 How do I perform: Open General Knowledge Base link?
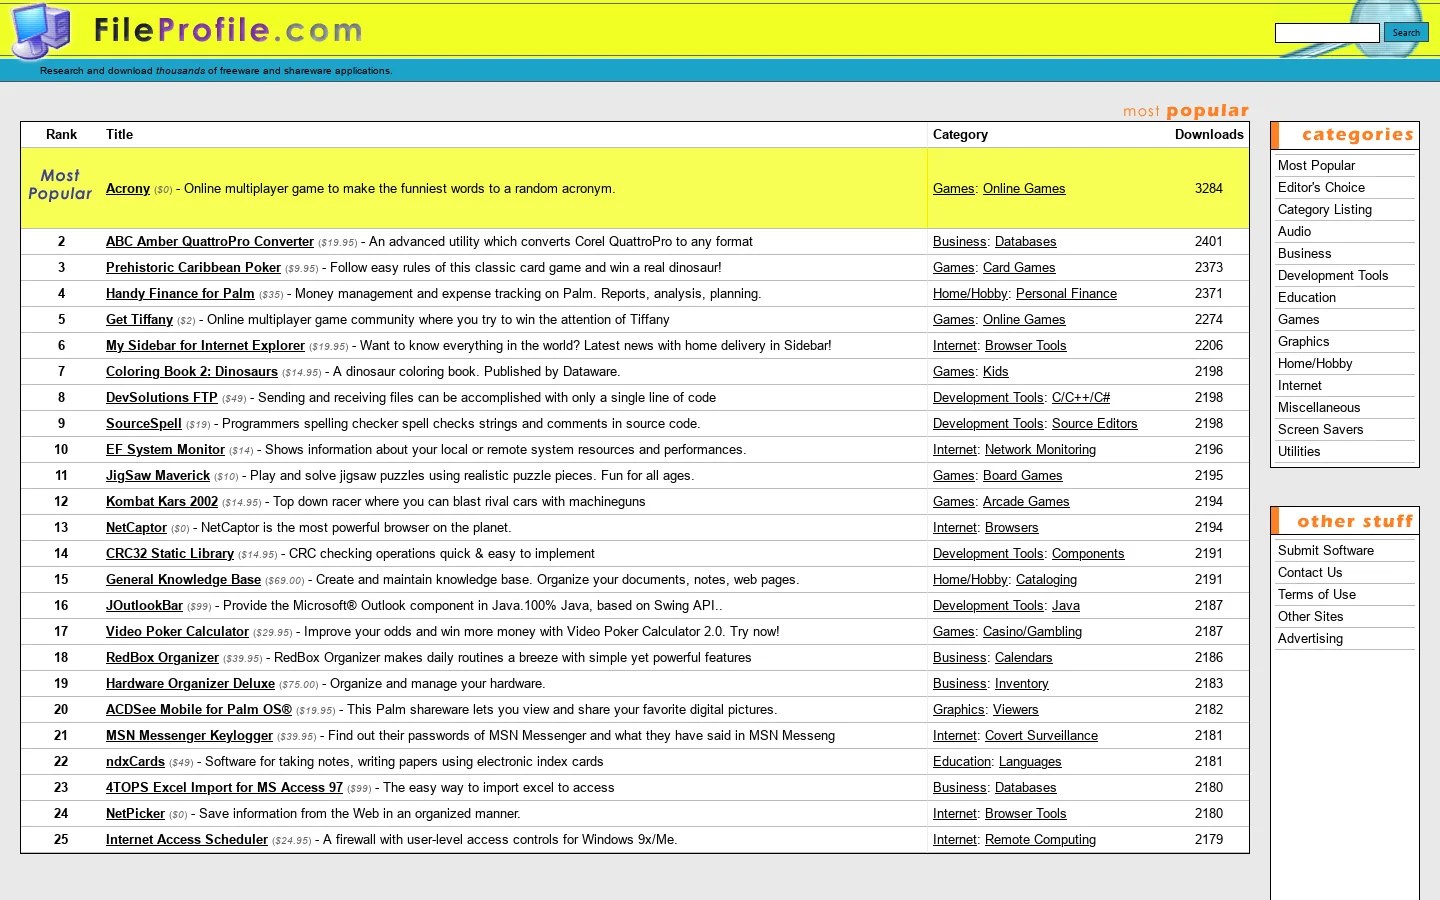(183, 580)
